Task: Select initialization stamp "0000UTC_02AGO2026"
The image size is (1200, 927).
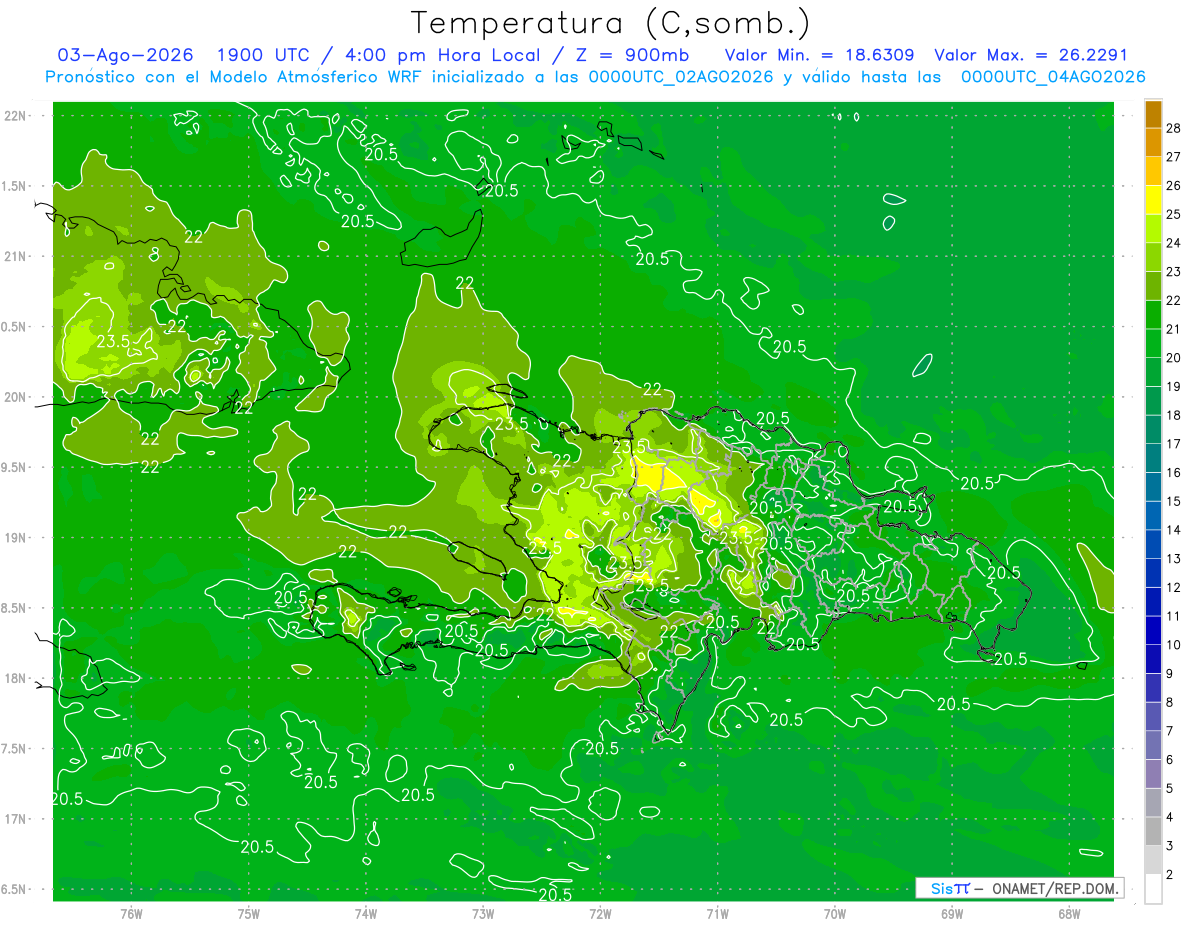Action: [682, 77]
